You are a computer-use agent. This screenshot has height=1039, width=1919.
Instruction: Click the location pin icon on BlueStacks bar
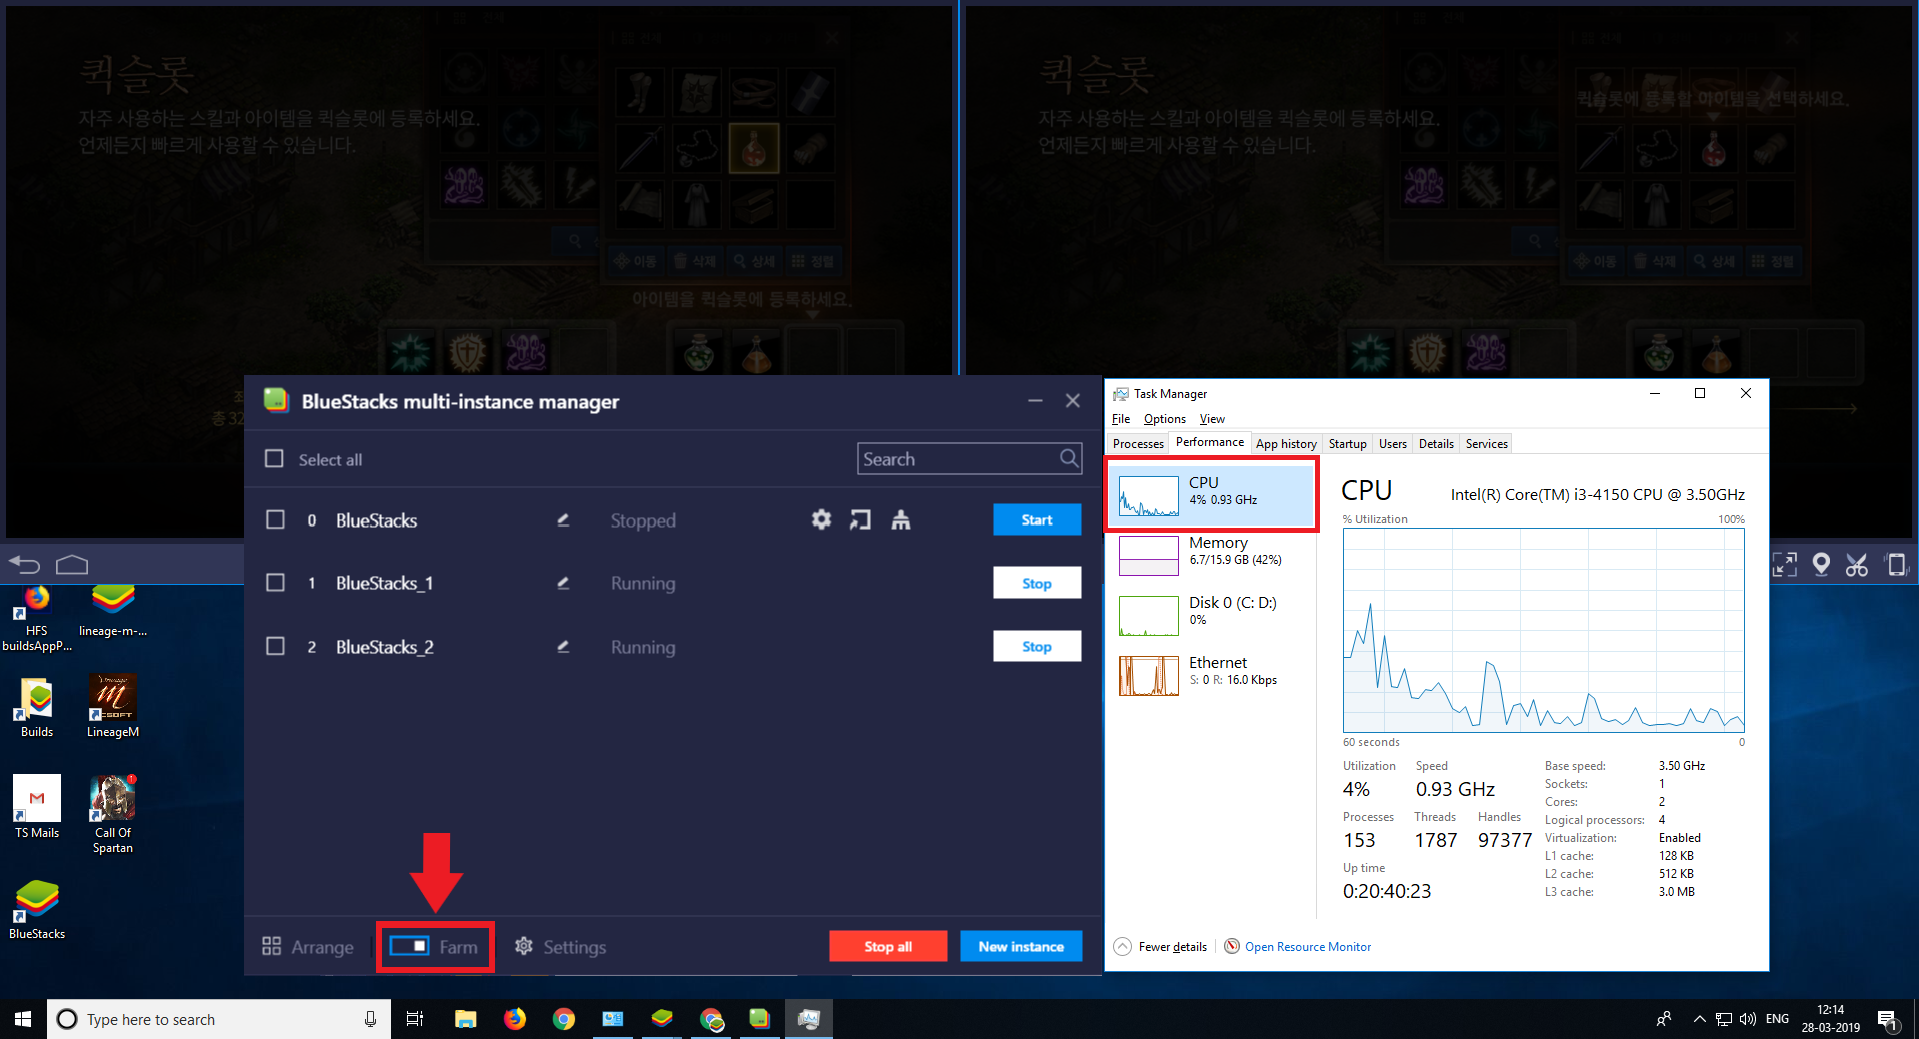tap(1821, 565)
